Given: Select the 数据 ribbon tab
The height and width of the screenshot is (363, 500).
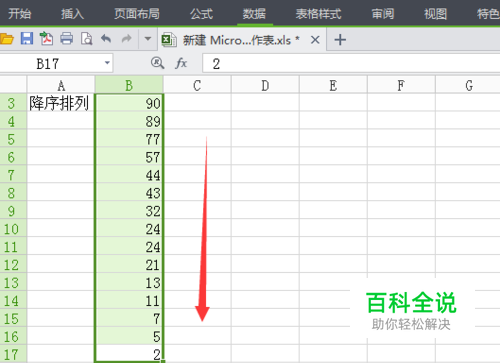Looking at the screenshot, I should (x=255, y=14).
